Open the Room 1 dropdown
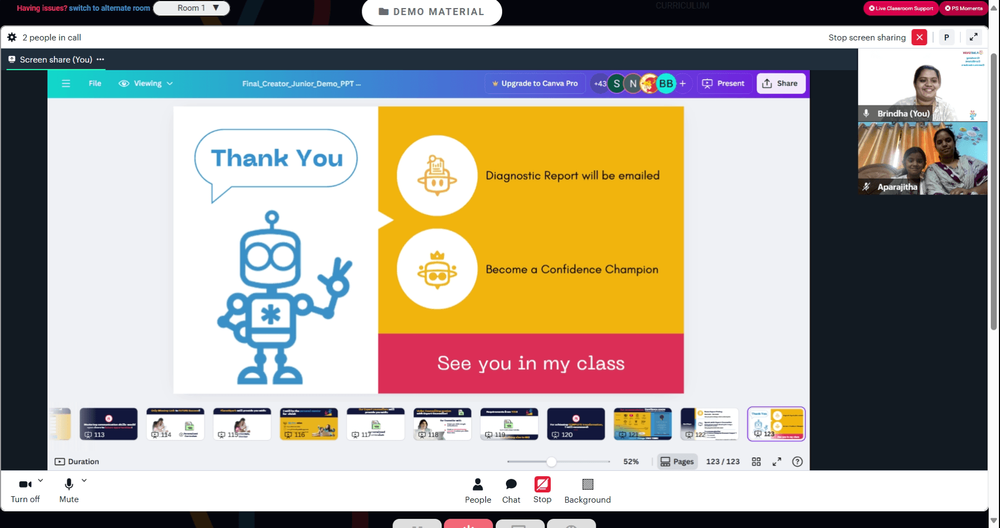The width and height of the screenshot is (1000, 528). click(x=191, y=8)
